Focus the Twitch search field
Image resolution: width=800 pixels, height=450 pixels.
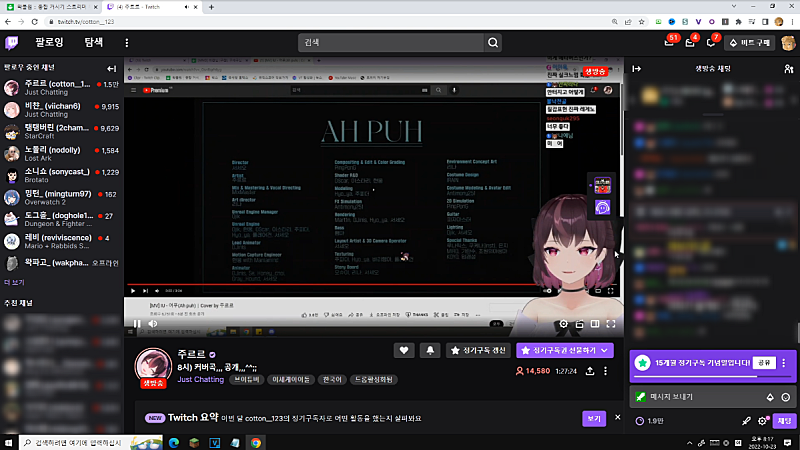point(391,43)
